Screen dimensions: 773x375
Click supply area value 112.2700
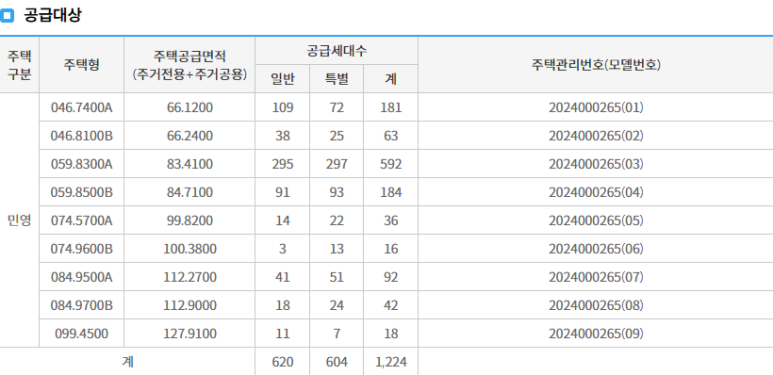coord(190,277)
